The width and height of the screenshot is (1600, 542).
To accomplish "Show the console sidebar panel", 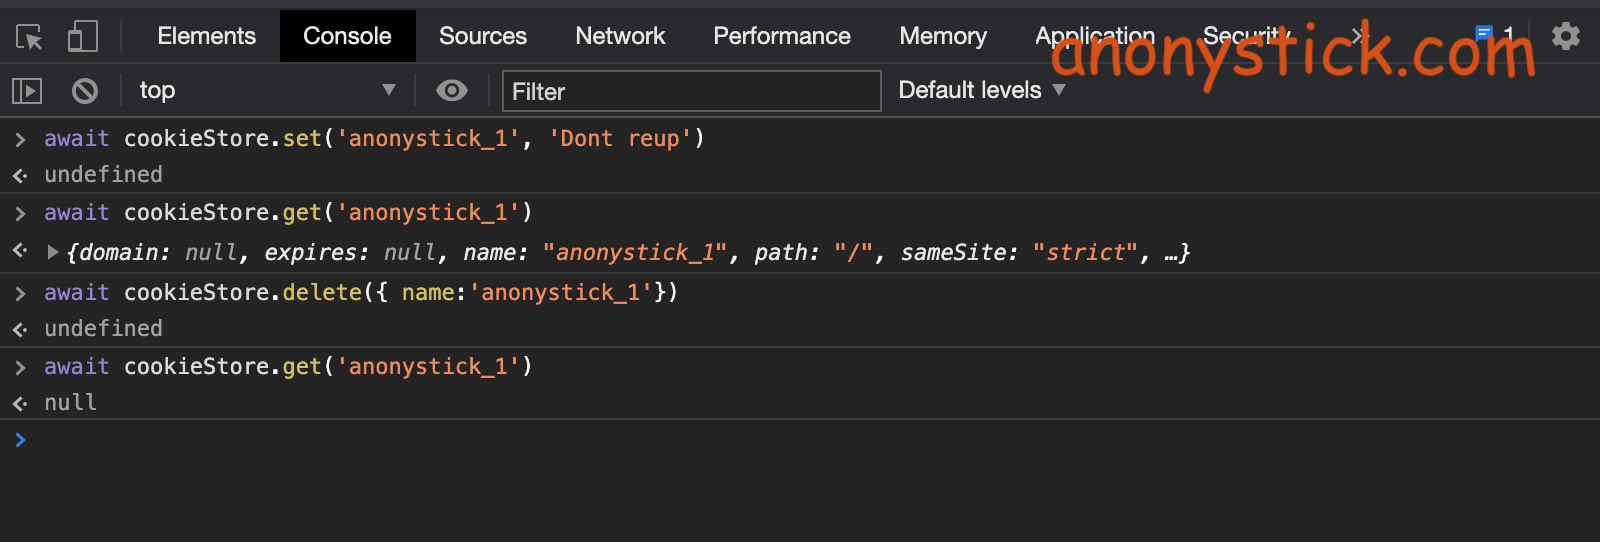I will click(27, 91).
